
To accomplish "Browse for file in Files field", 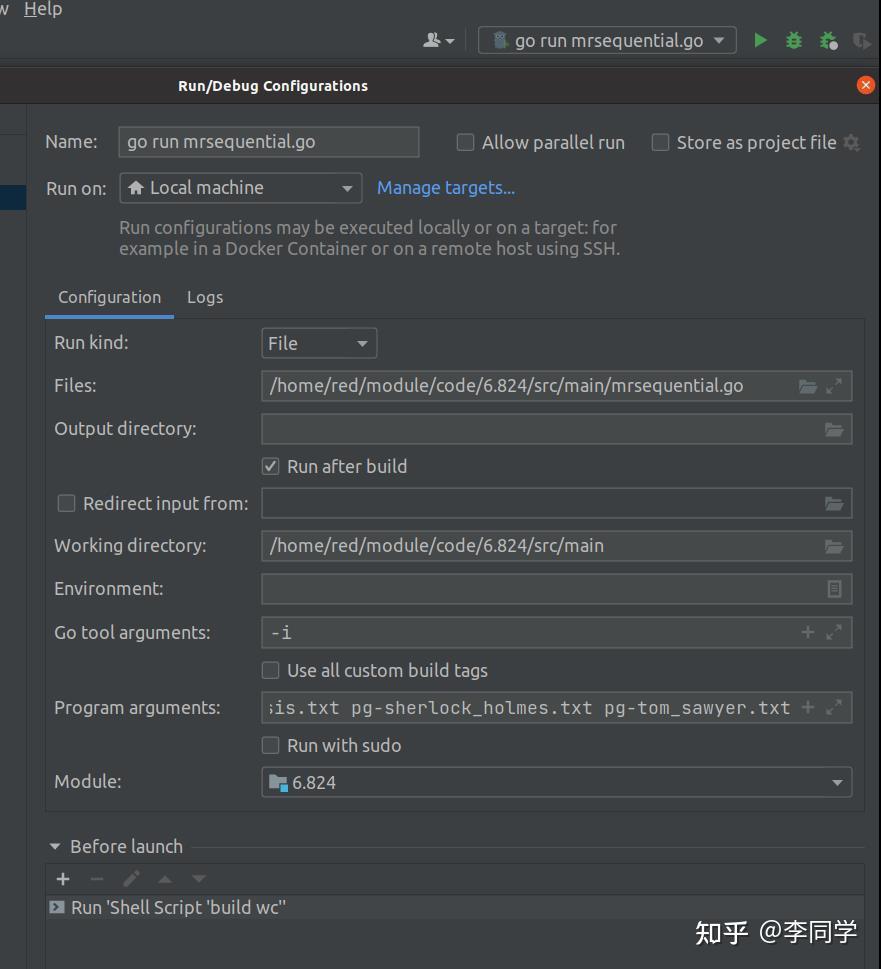I will tap(808, 386).
